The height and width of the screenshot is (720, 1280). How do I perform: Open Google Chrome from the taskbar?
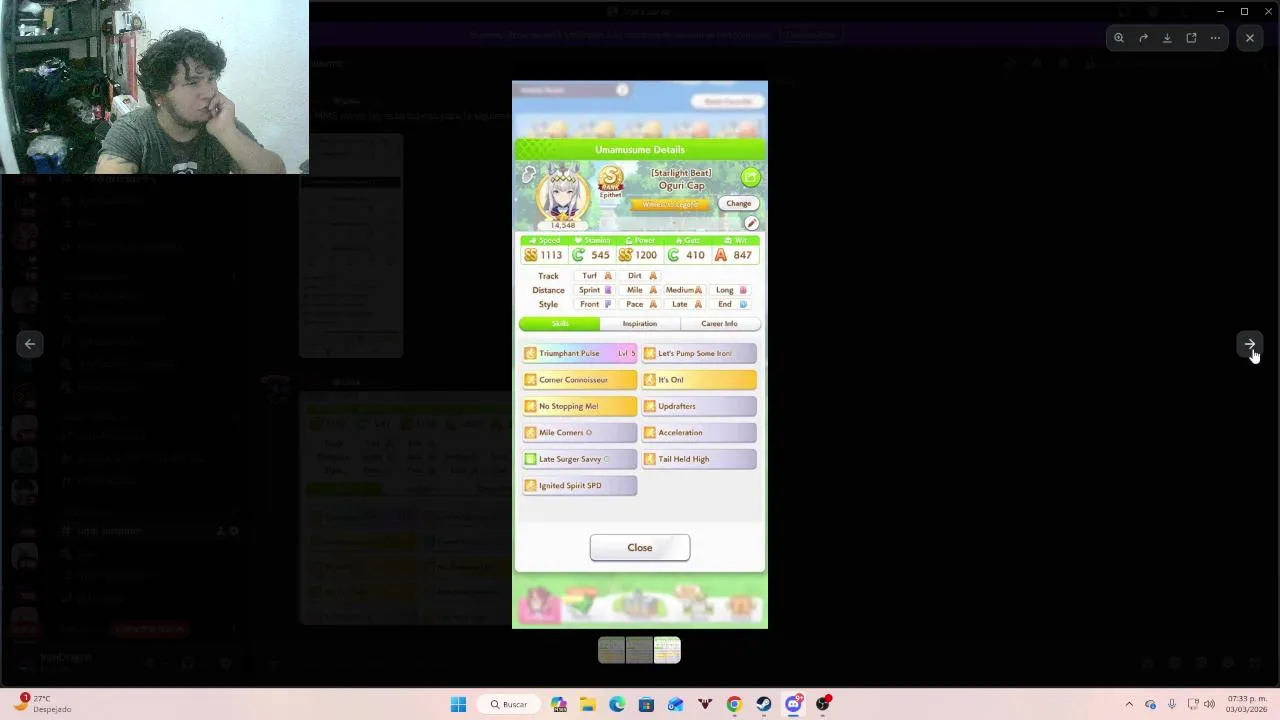(734, 705)
